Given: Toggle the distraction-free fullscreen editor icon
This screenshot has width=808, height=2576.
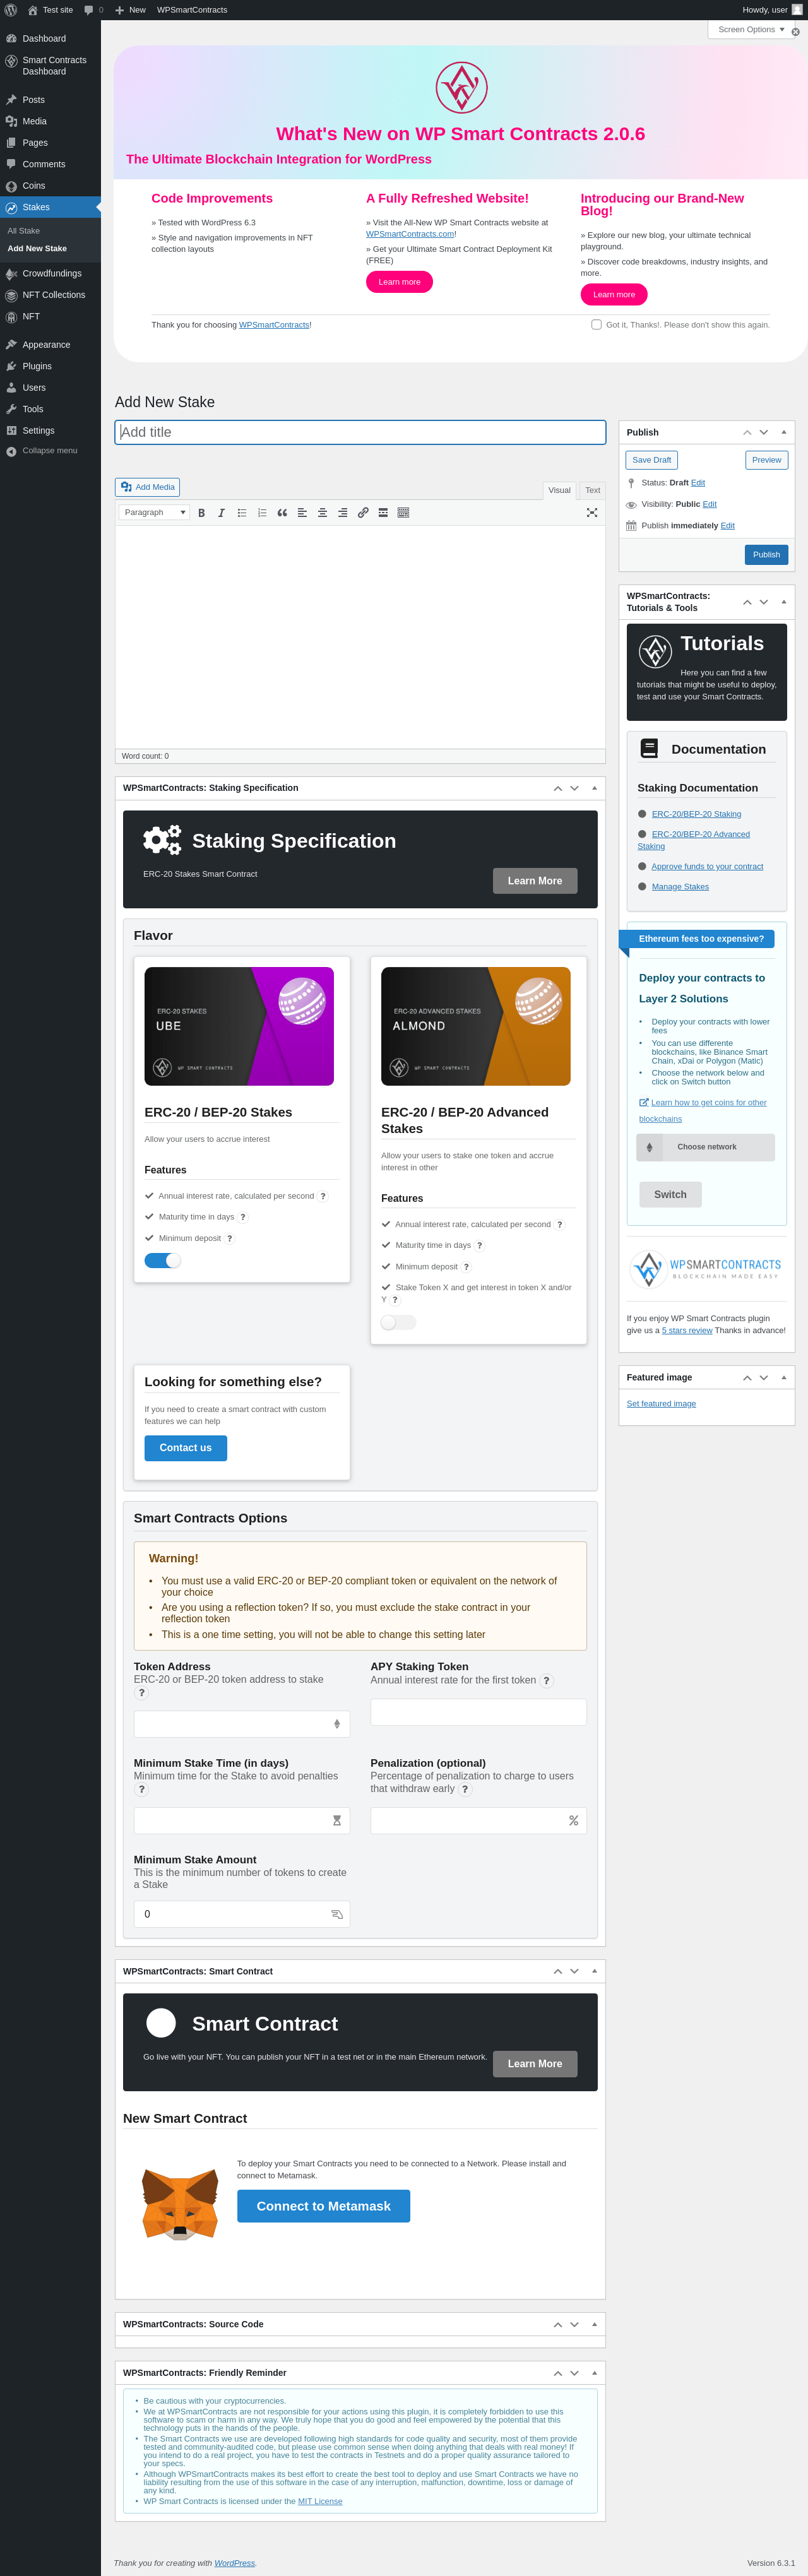Looking at the screenshot, I should (x=592, y=513).
